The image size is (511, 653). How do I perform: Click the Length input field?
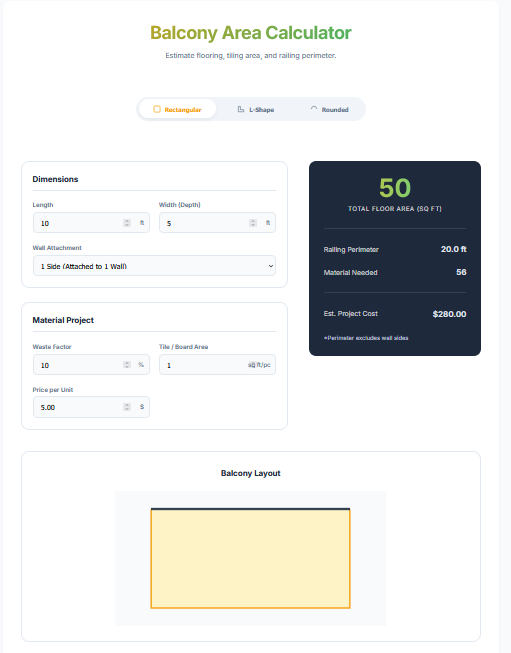pyautogui.click(x=91, y=223)
